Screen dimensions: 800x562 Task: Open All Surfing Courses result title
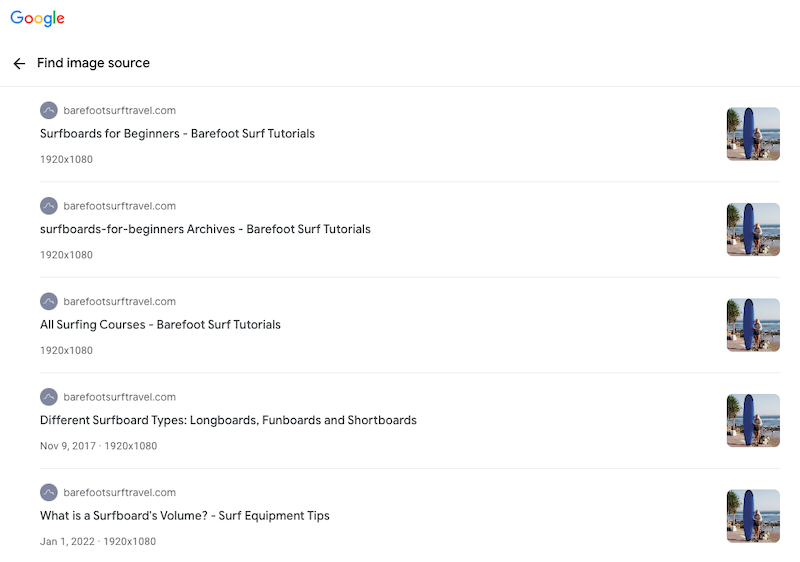click(160, 324)
